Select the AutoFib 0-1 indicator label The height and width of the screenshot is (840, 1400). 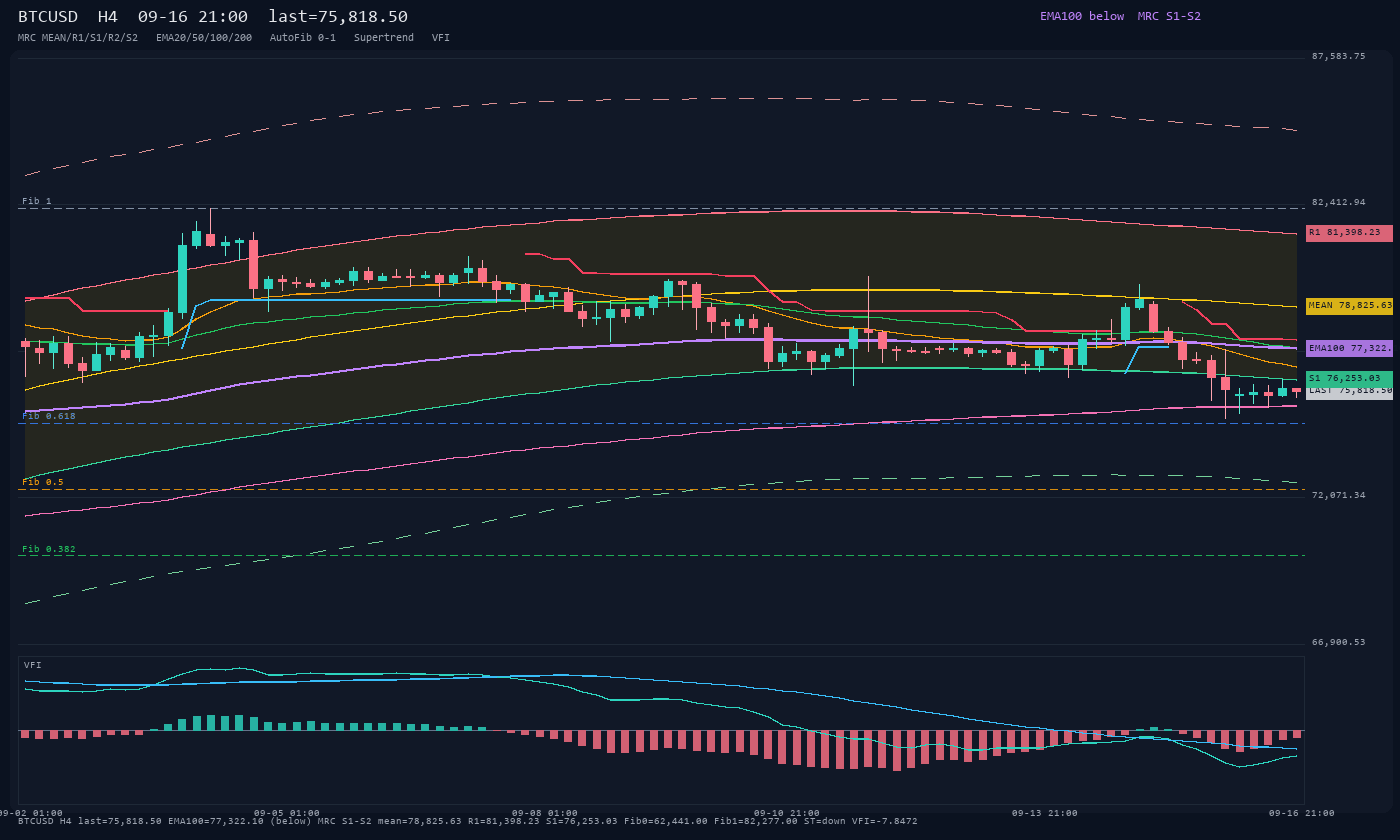pos(303,38)
